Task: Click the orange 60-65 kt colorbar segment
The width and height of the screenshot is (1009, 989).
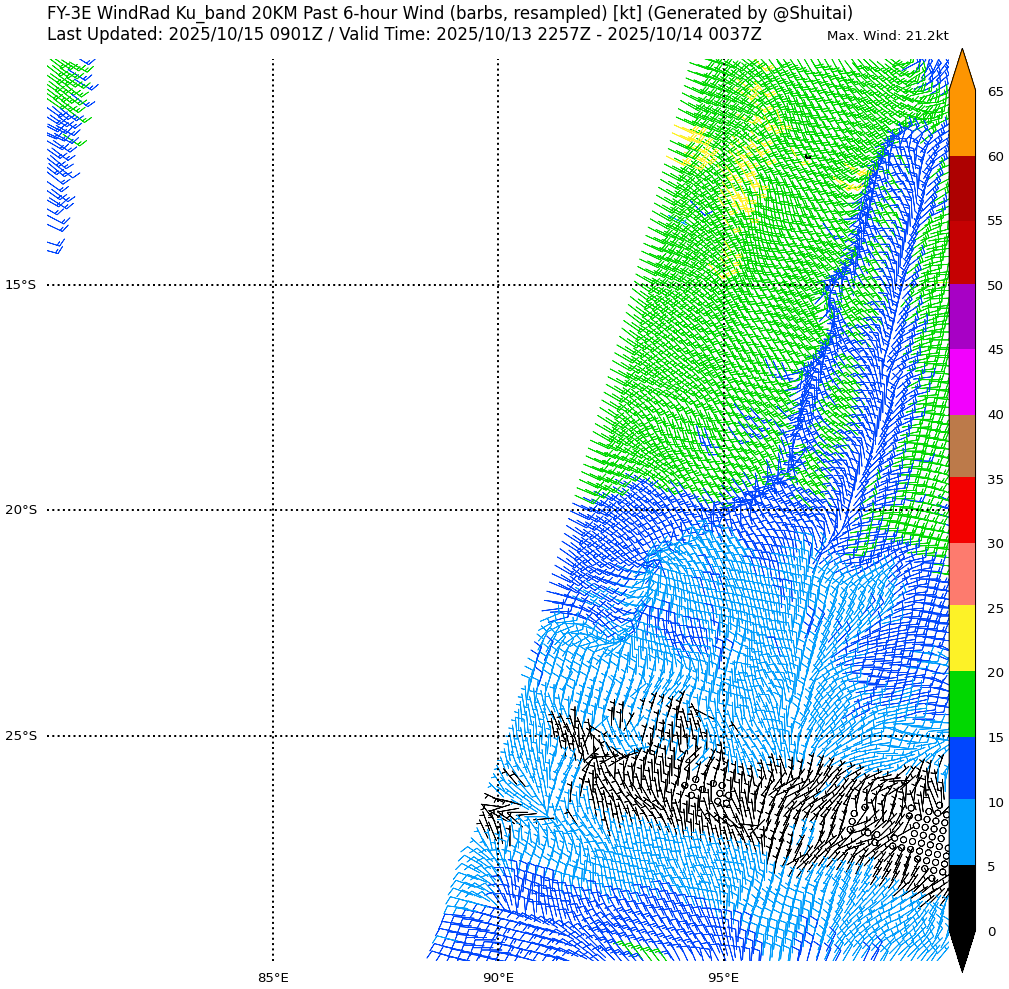Action: coord(961,123)
